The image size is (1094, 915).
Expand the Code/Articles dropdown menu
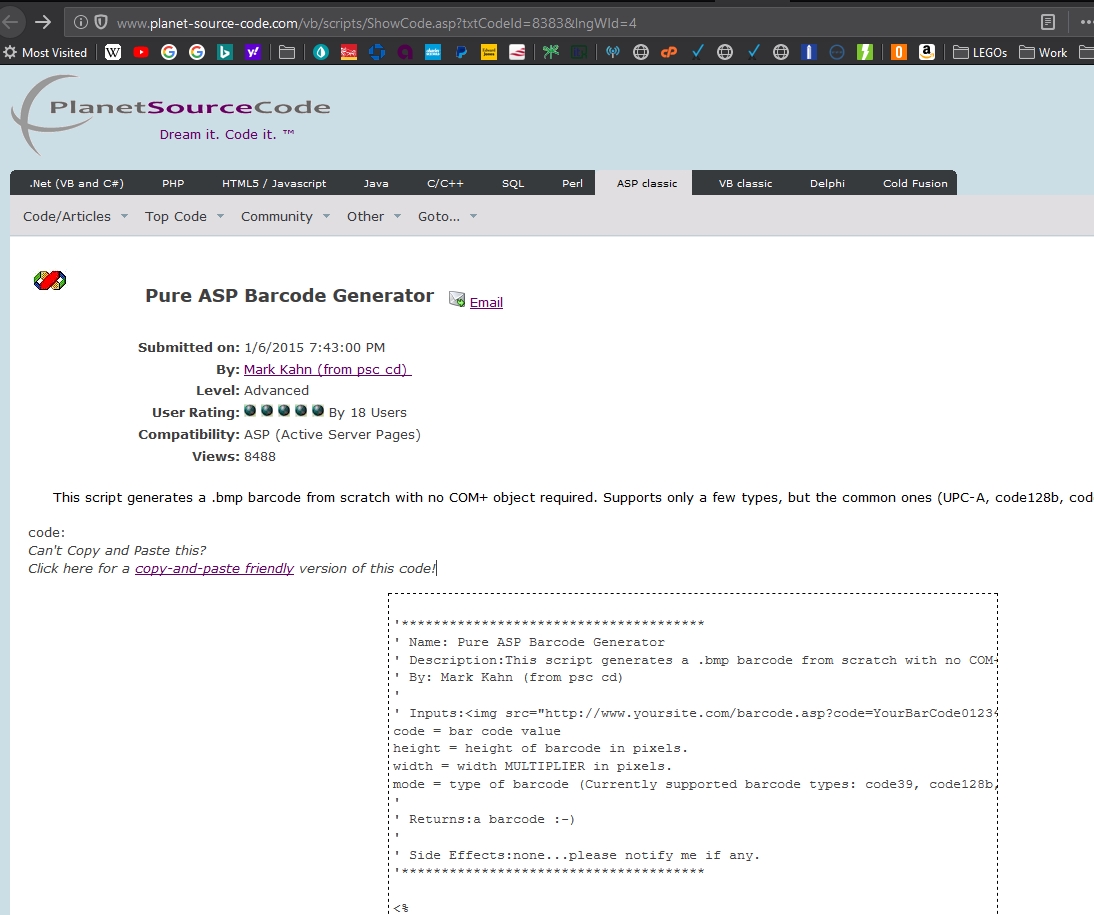[75, 216]
